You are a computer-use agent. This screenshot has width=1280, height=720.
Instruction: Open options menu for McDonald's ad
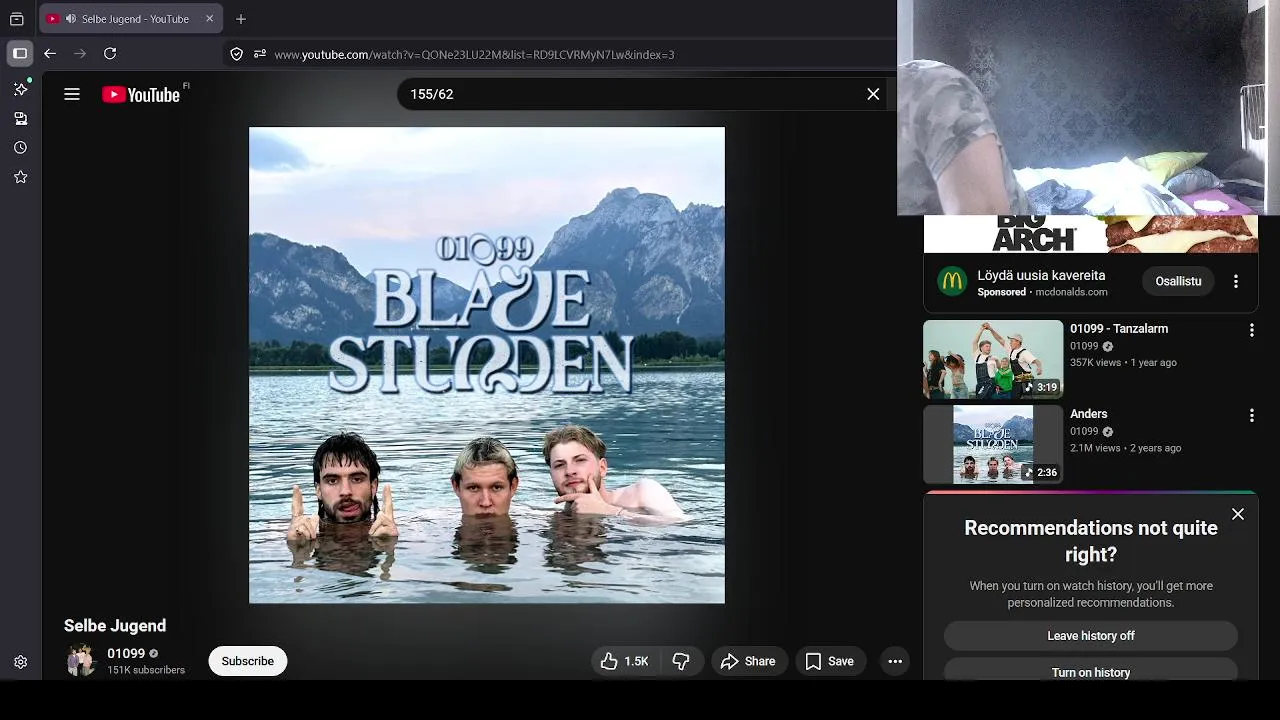coord(1236,282)
